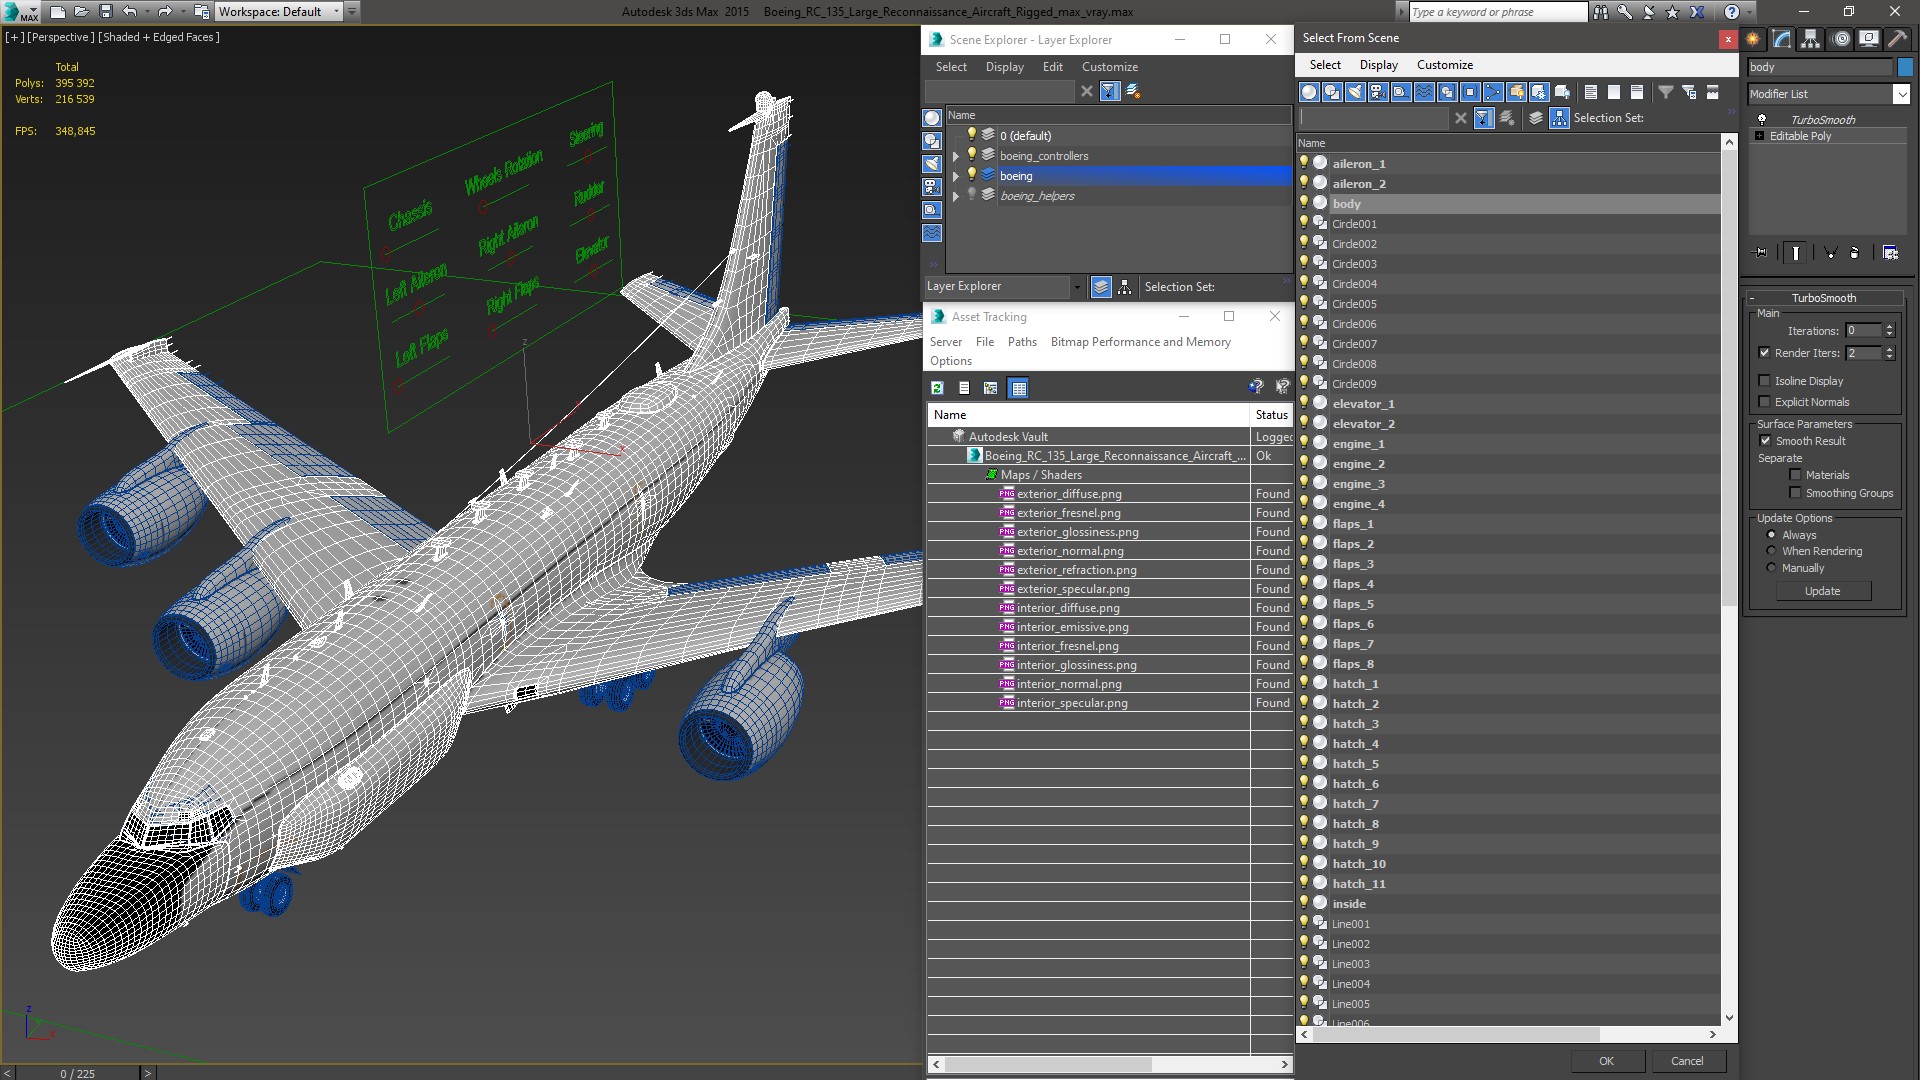Screen dimensions: 1920x1080
Task: Open Bitmap Performance and Memory menu
Action: 1140,342
